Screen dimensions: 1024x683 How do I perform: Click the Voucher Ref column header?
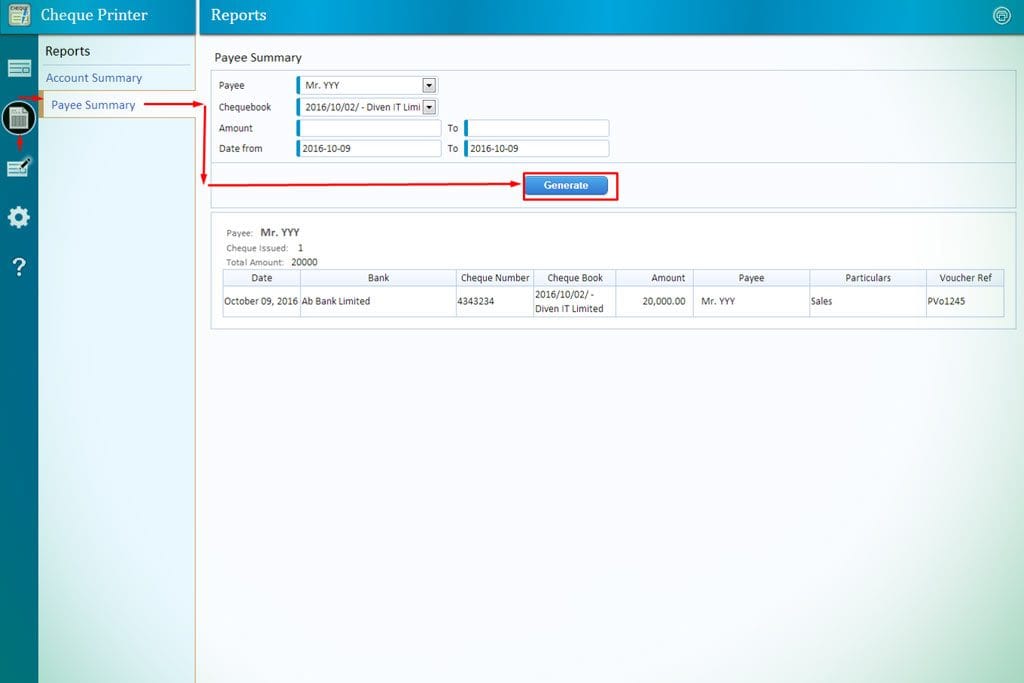coord(965,278)
